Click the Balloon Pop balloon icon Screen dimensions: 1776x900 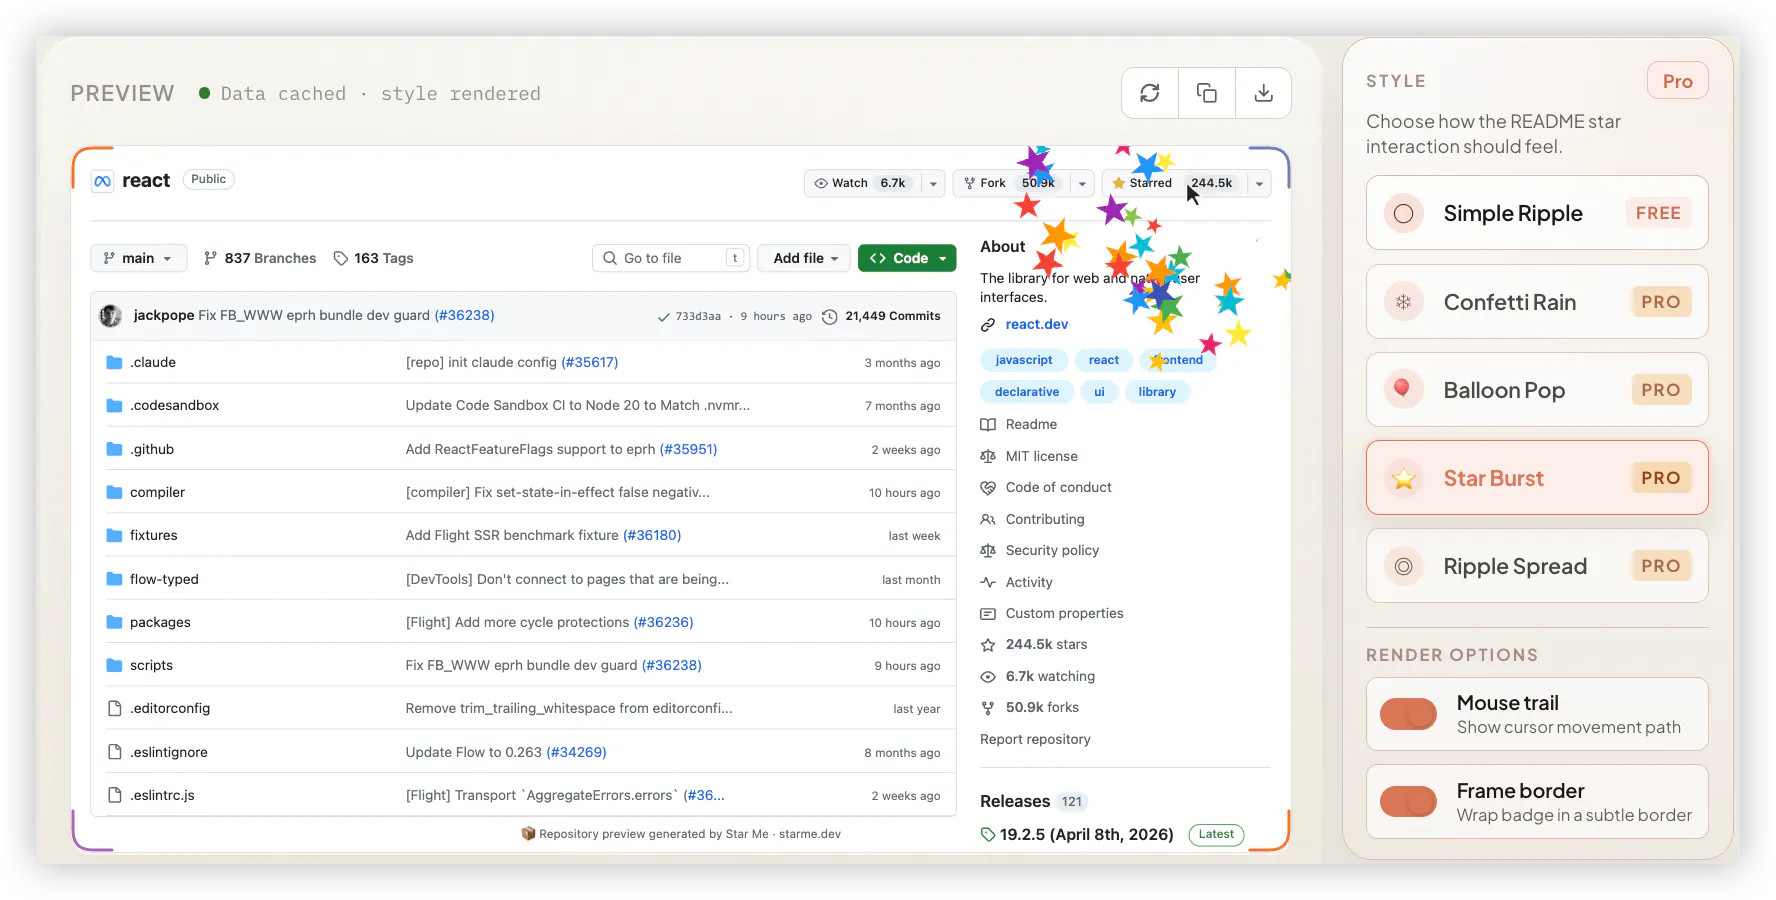[1404, 389]
